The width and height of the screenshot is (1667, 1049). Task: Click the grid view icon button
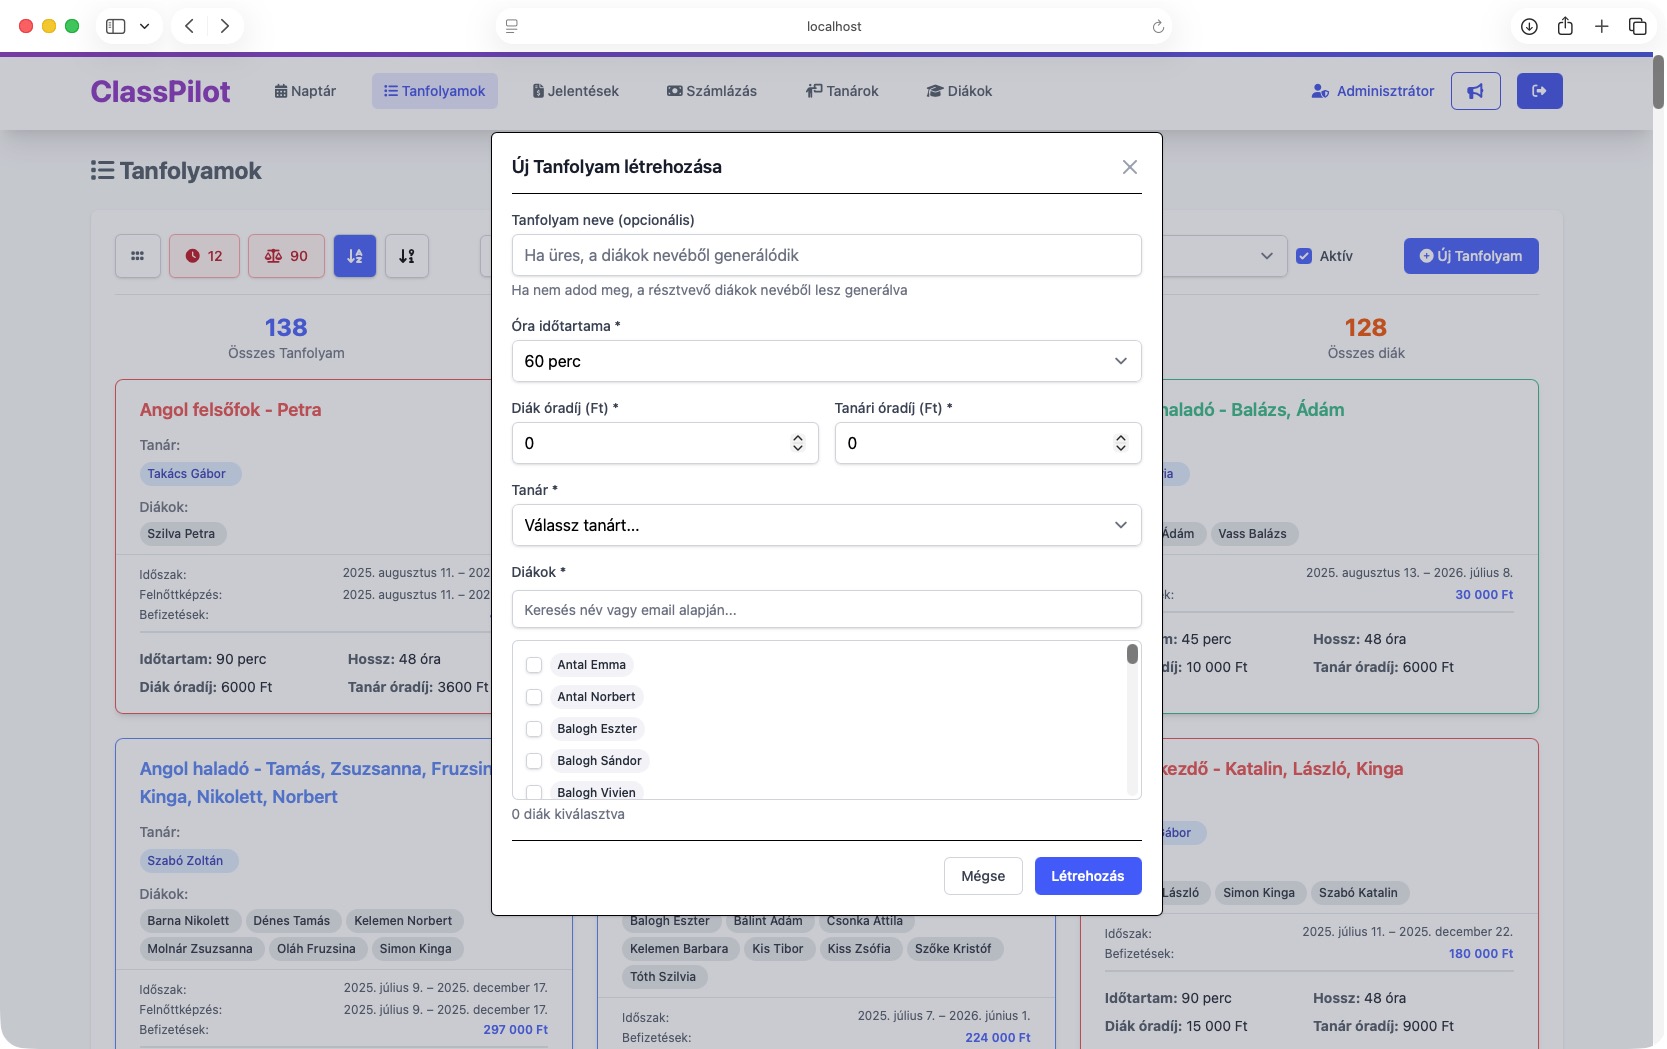[138, 256]
